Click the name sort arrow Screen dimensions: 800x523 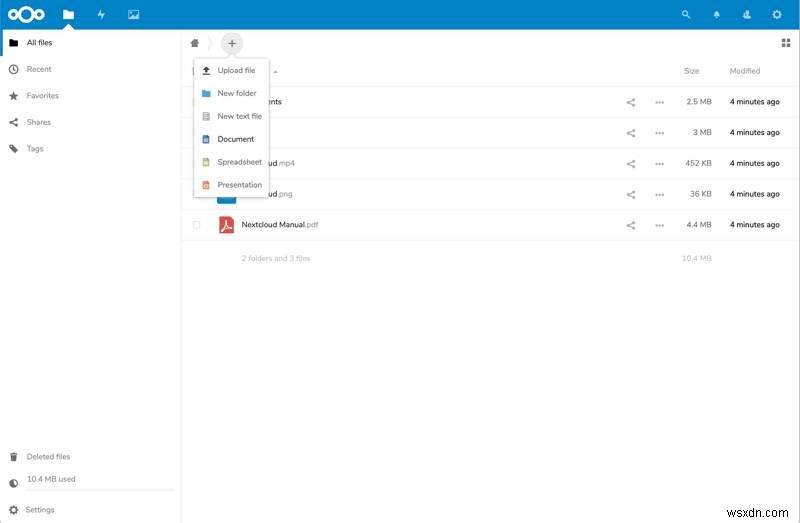276,72
